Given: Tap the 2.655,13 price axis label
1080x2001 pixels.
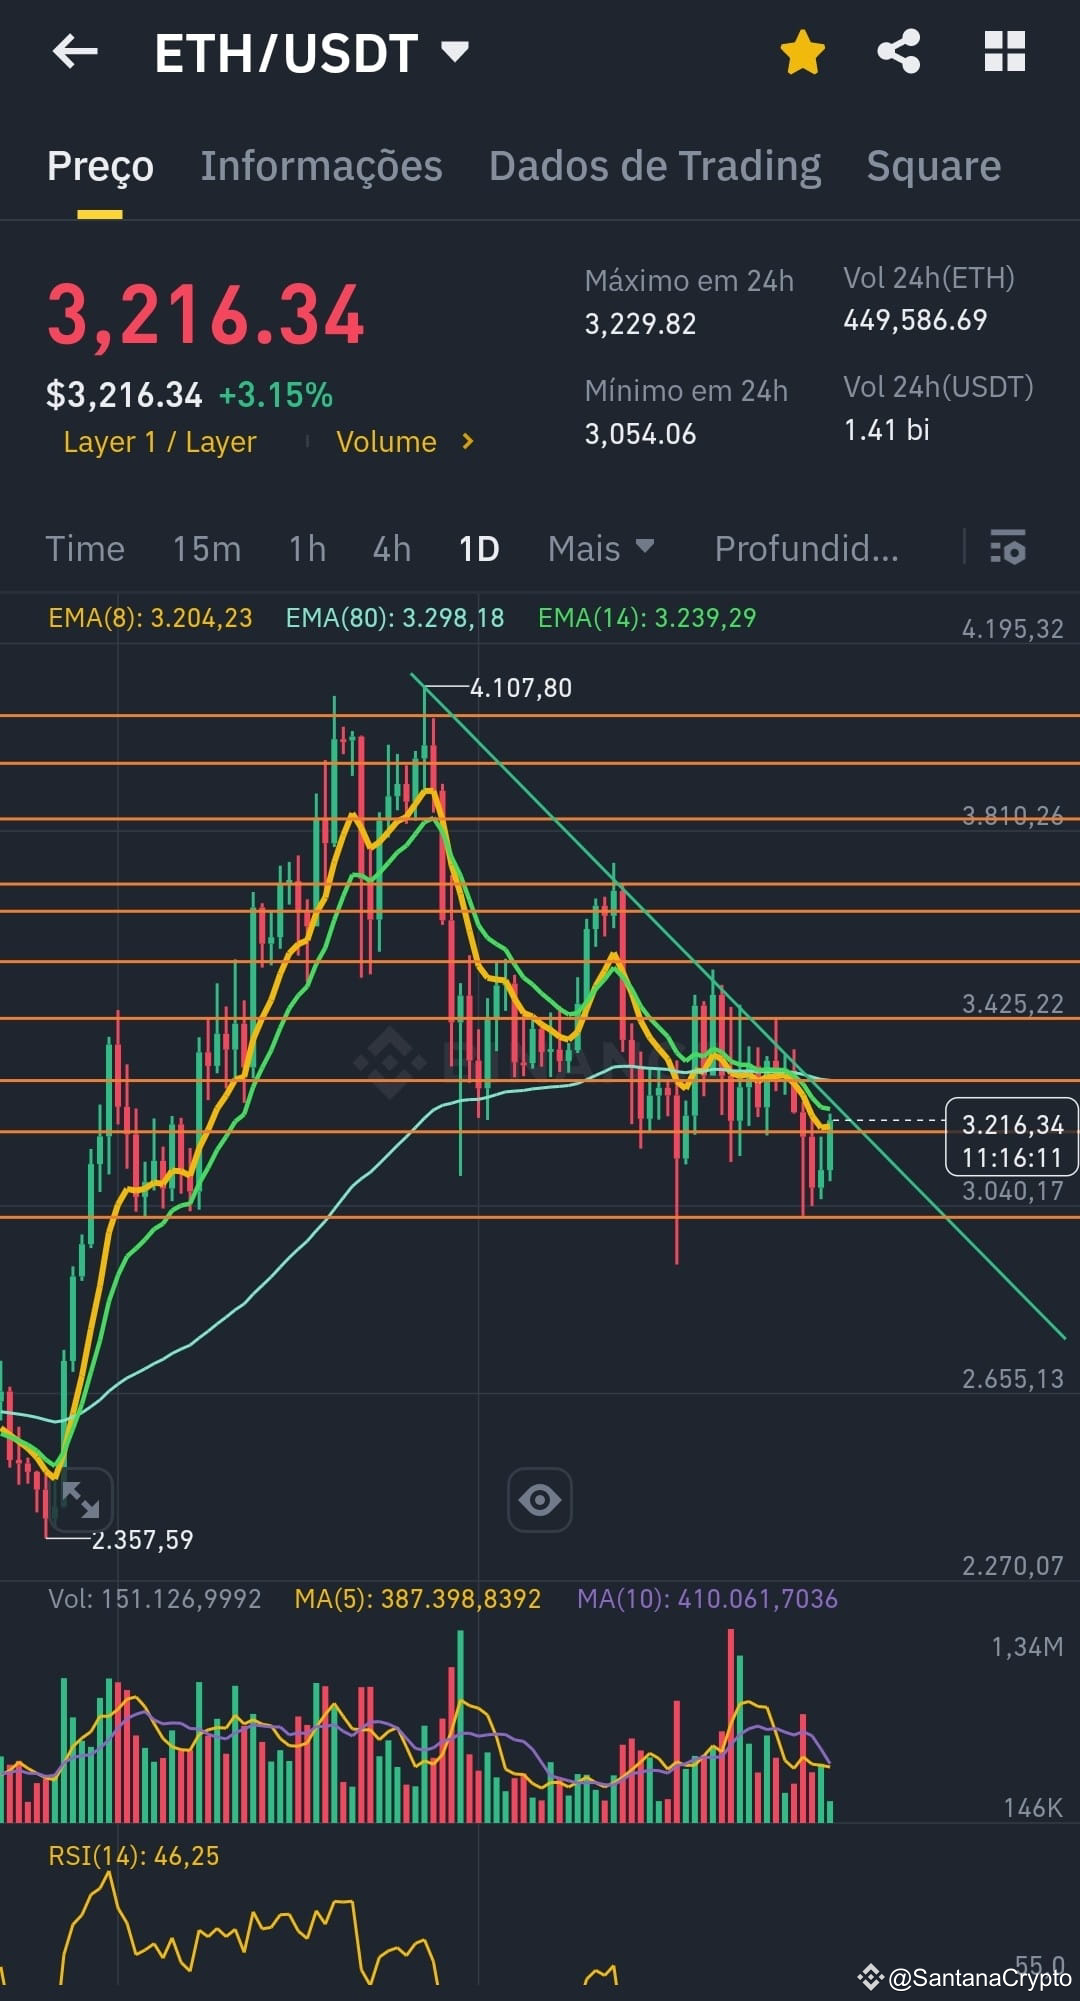Looking at the screenshot, I should point(1012,1380).
